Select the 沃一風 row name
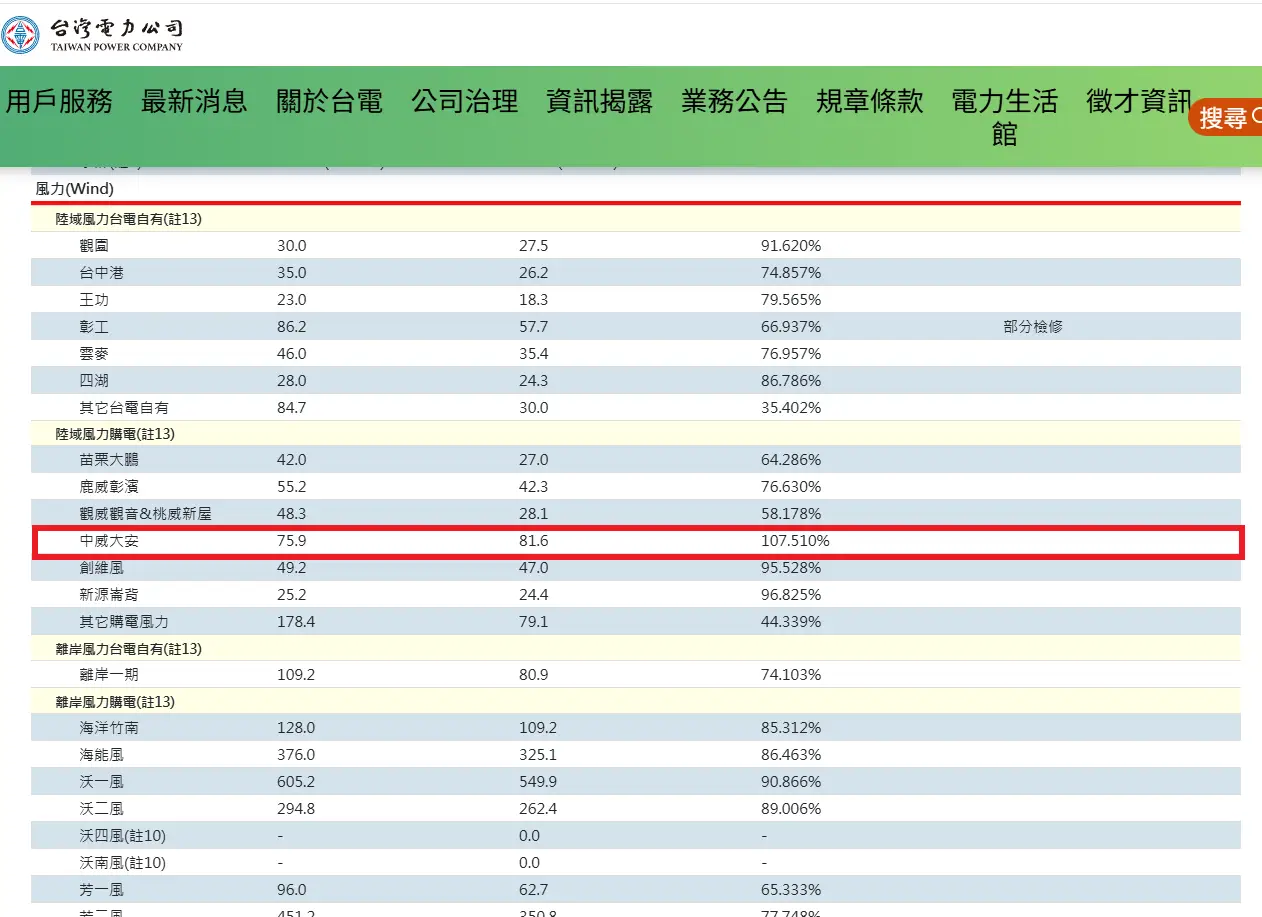The width and height of the screenshot is (1262, 917). [x=102, y=782]
